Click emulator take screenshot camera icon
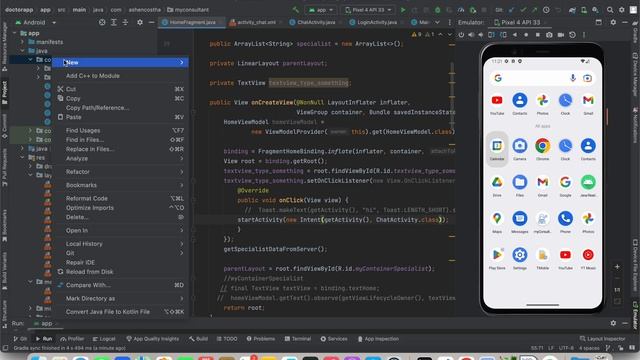The image size is (640, 360). [x=549, y=35]
